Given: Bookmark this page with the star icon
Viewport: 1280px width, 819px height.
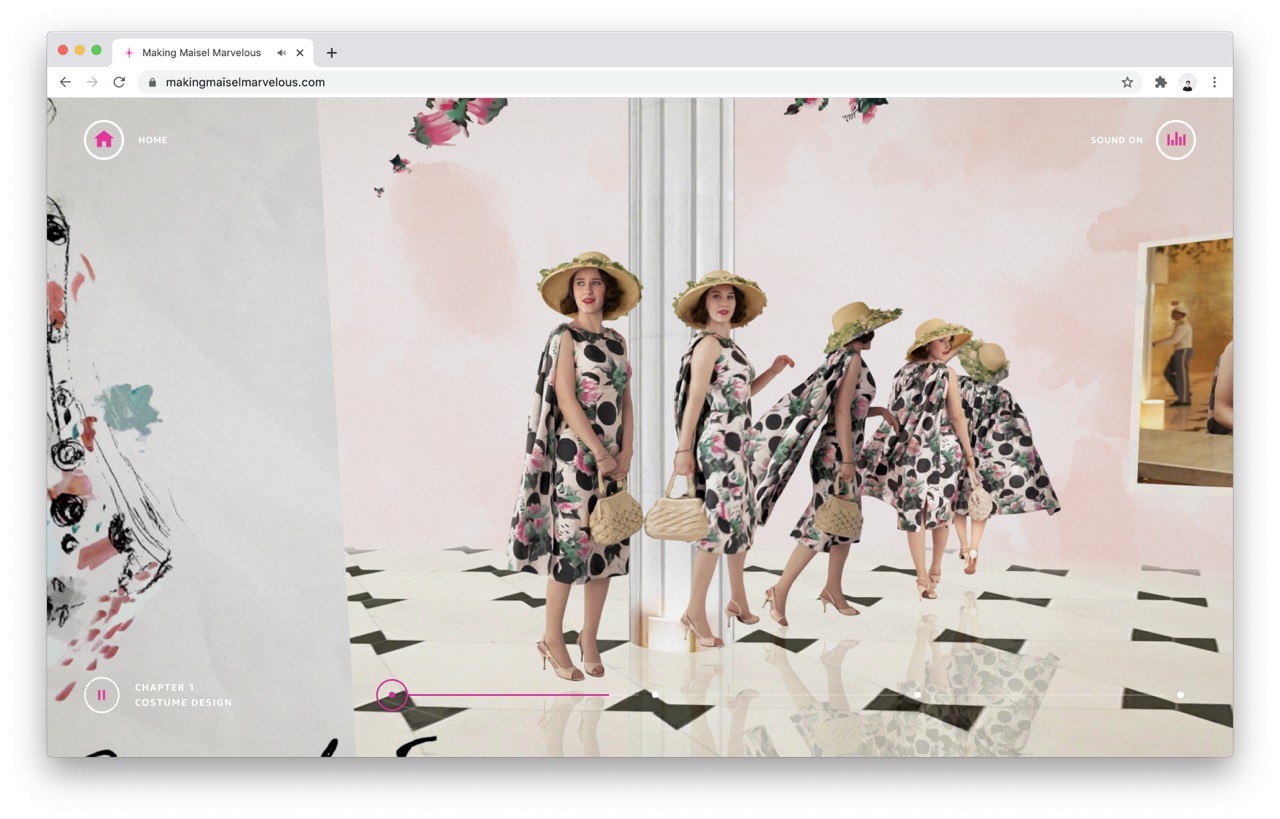Looking at the screenshot, I should (1127, 82).
